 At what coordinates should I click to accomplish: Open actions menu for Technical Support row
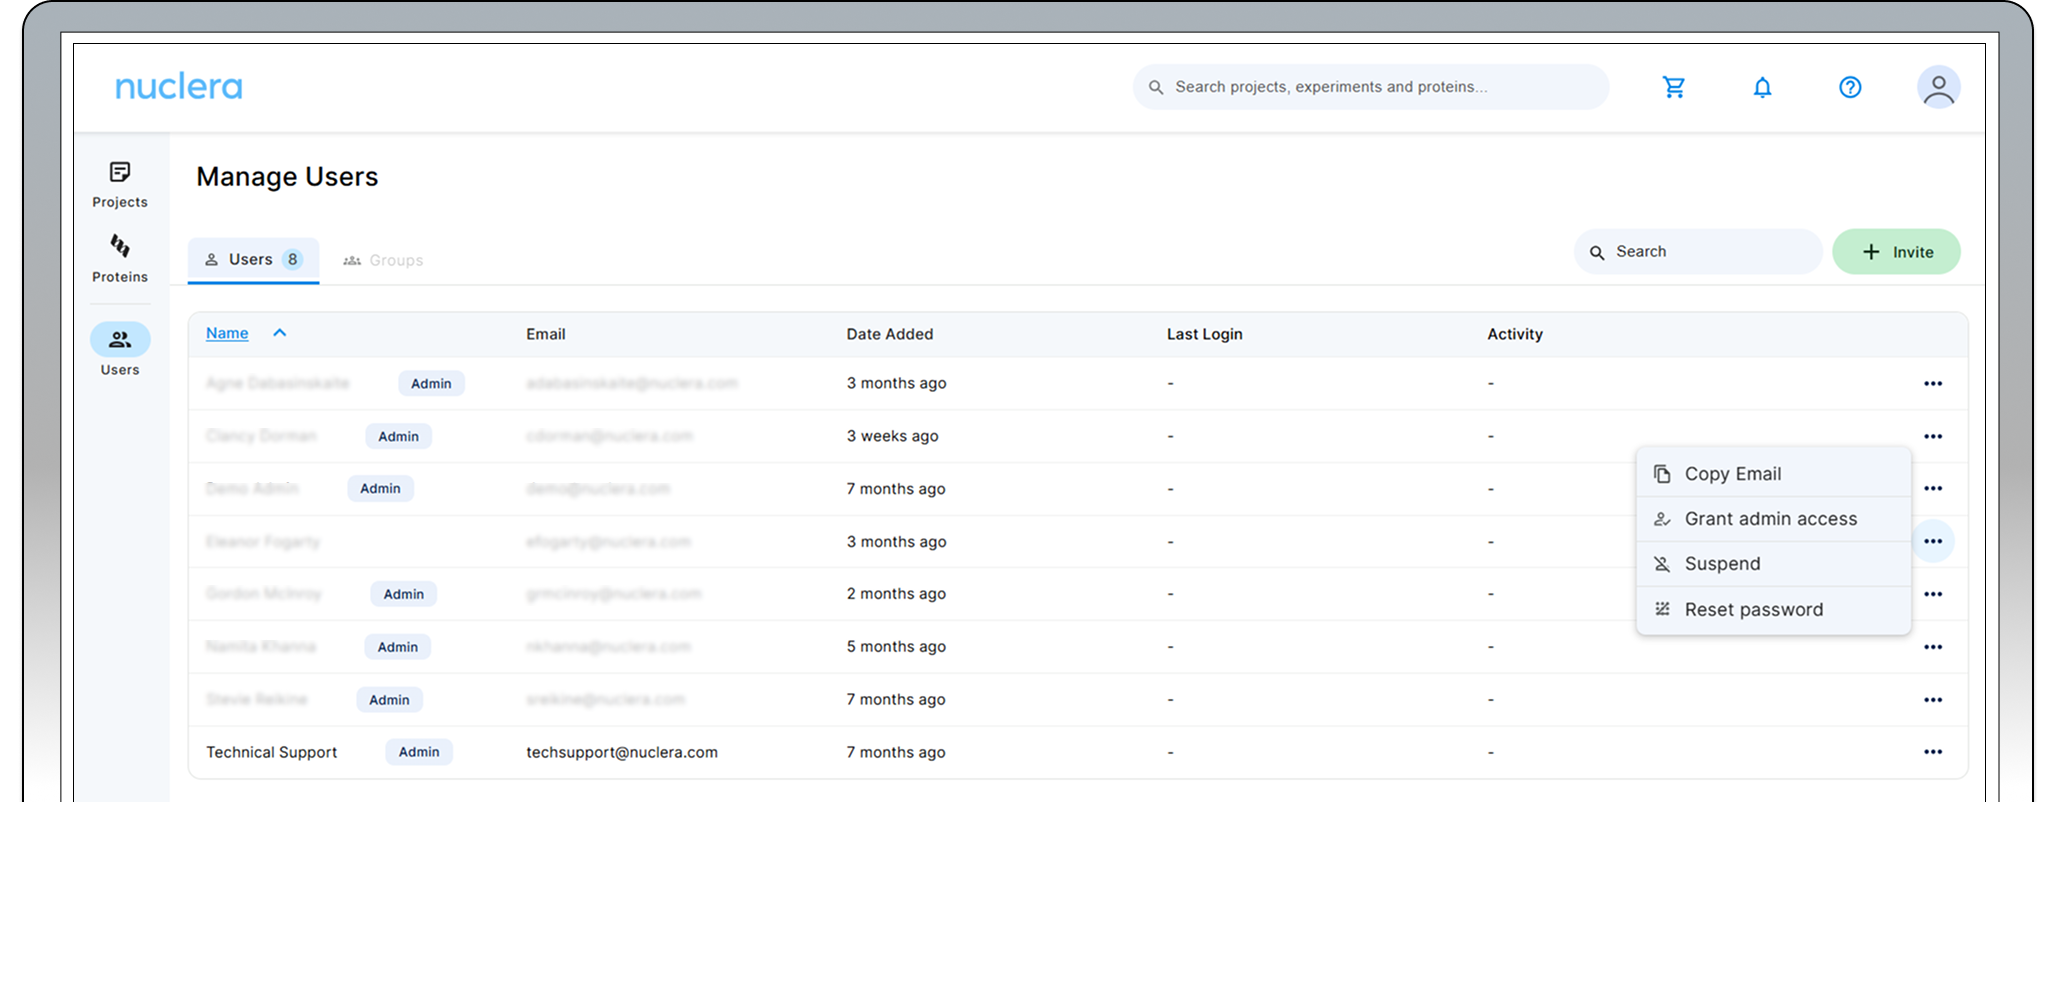1932,752
